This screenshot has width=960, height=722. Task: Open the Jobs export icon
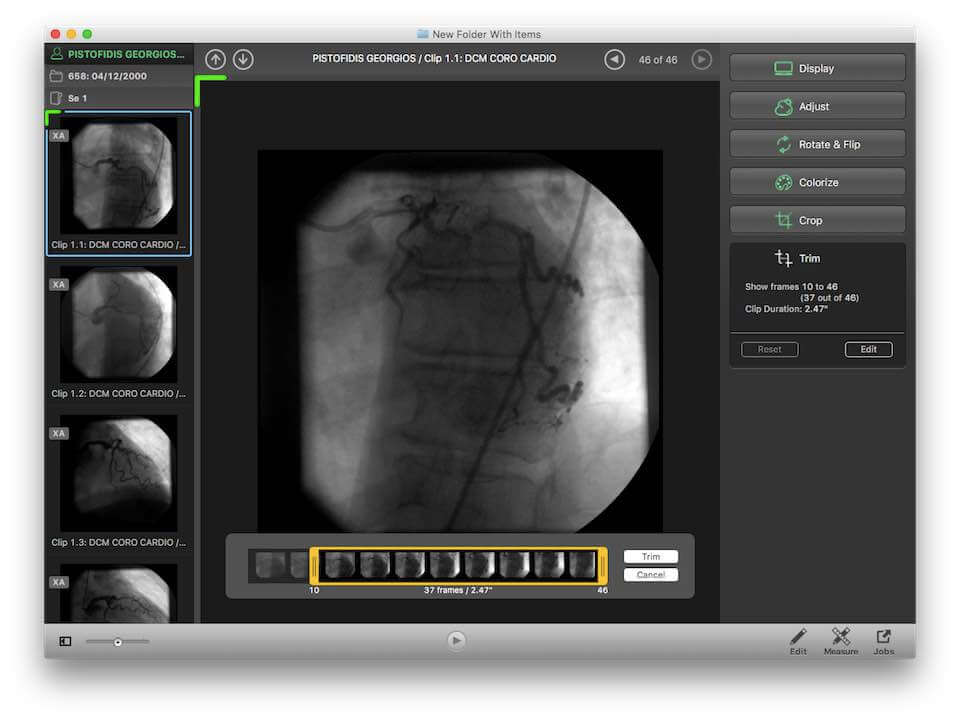coord(884,640)
